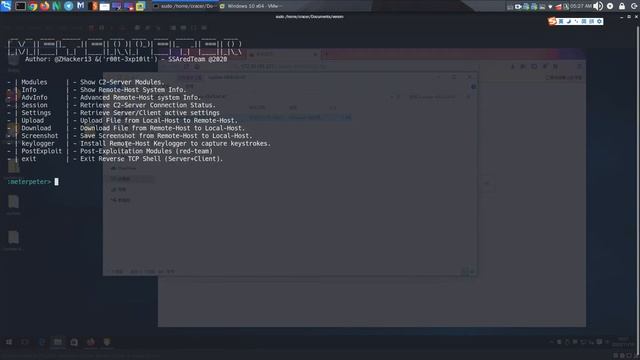
Task: Open the Windows Start button in VM
Action: tap(9, 342)
